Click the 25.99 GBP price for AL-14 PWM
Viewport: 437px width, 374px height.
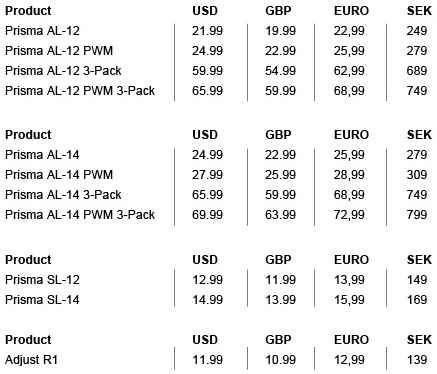pyautogui.click(x=280, y=175)
